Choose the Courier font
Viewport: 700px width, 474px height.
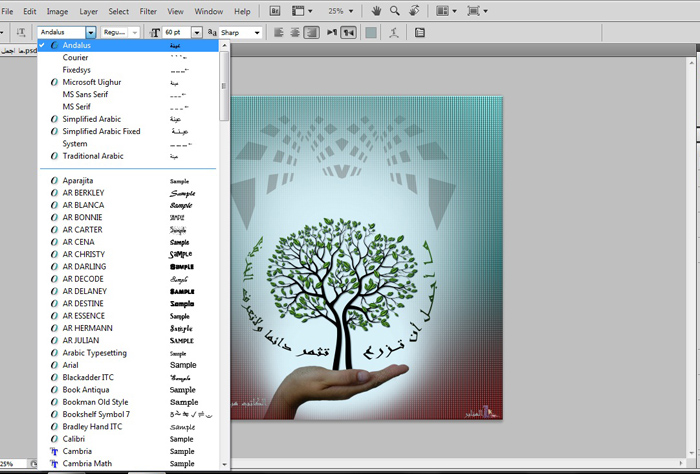pyautogui.click(x=128, y=58)
